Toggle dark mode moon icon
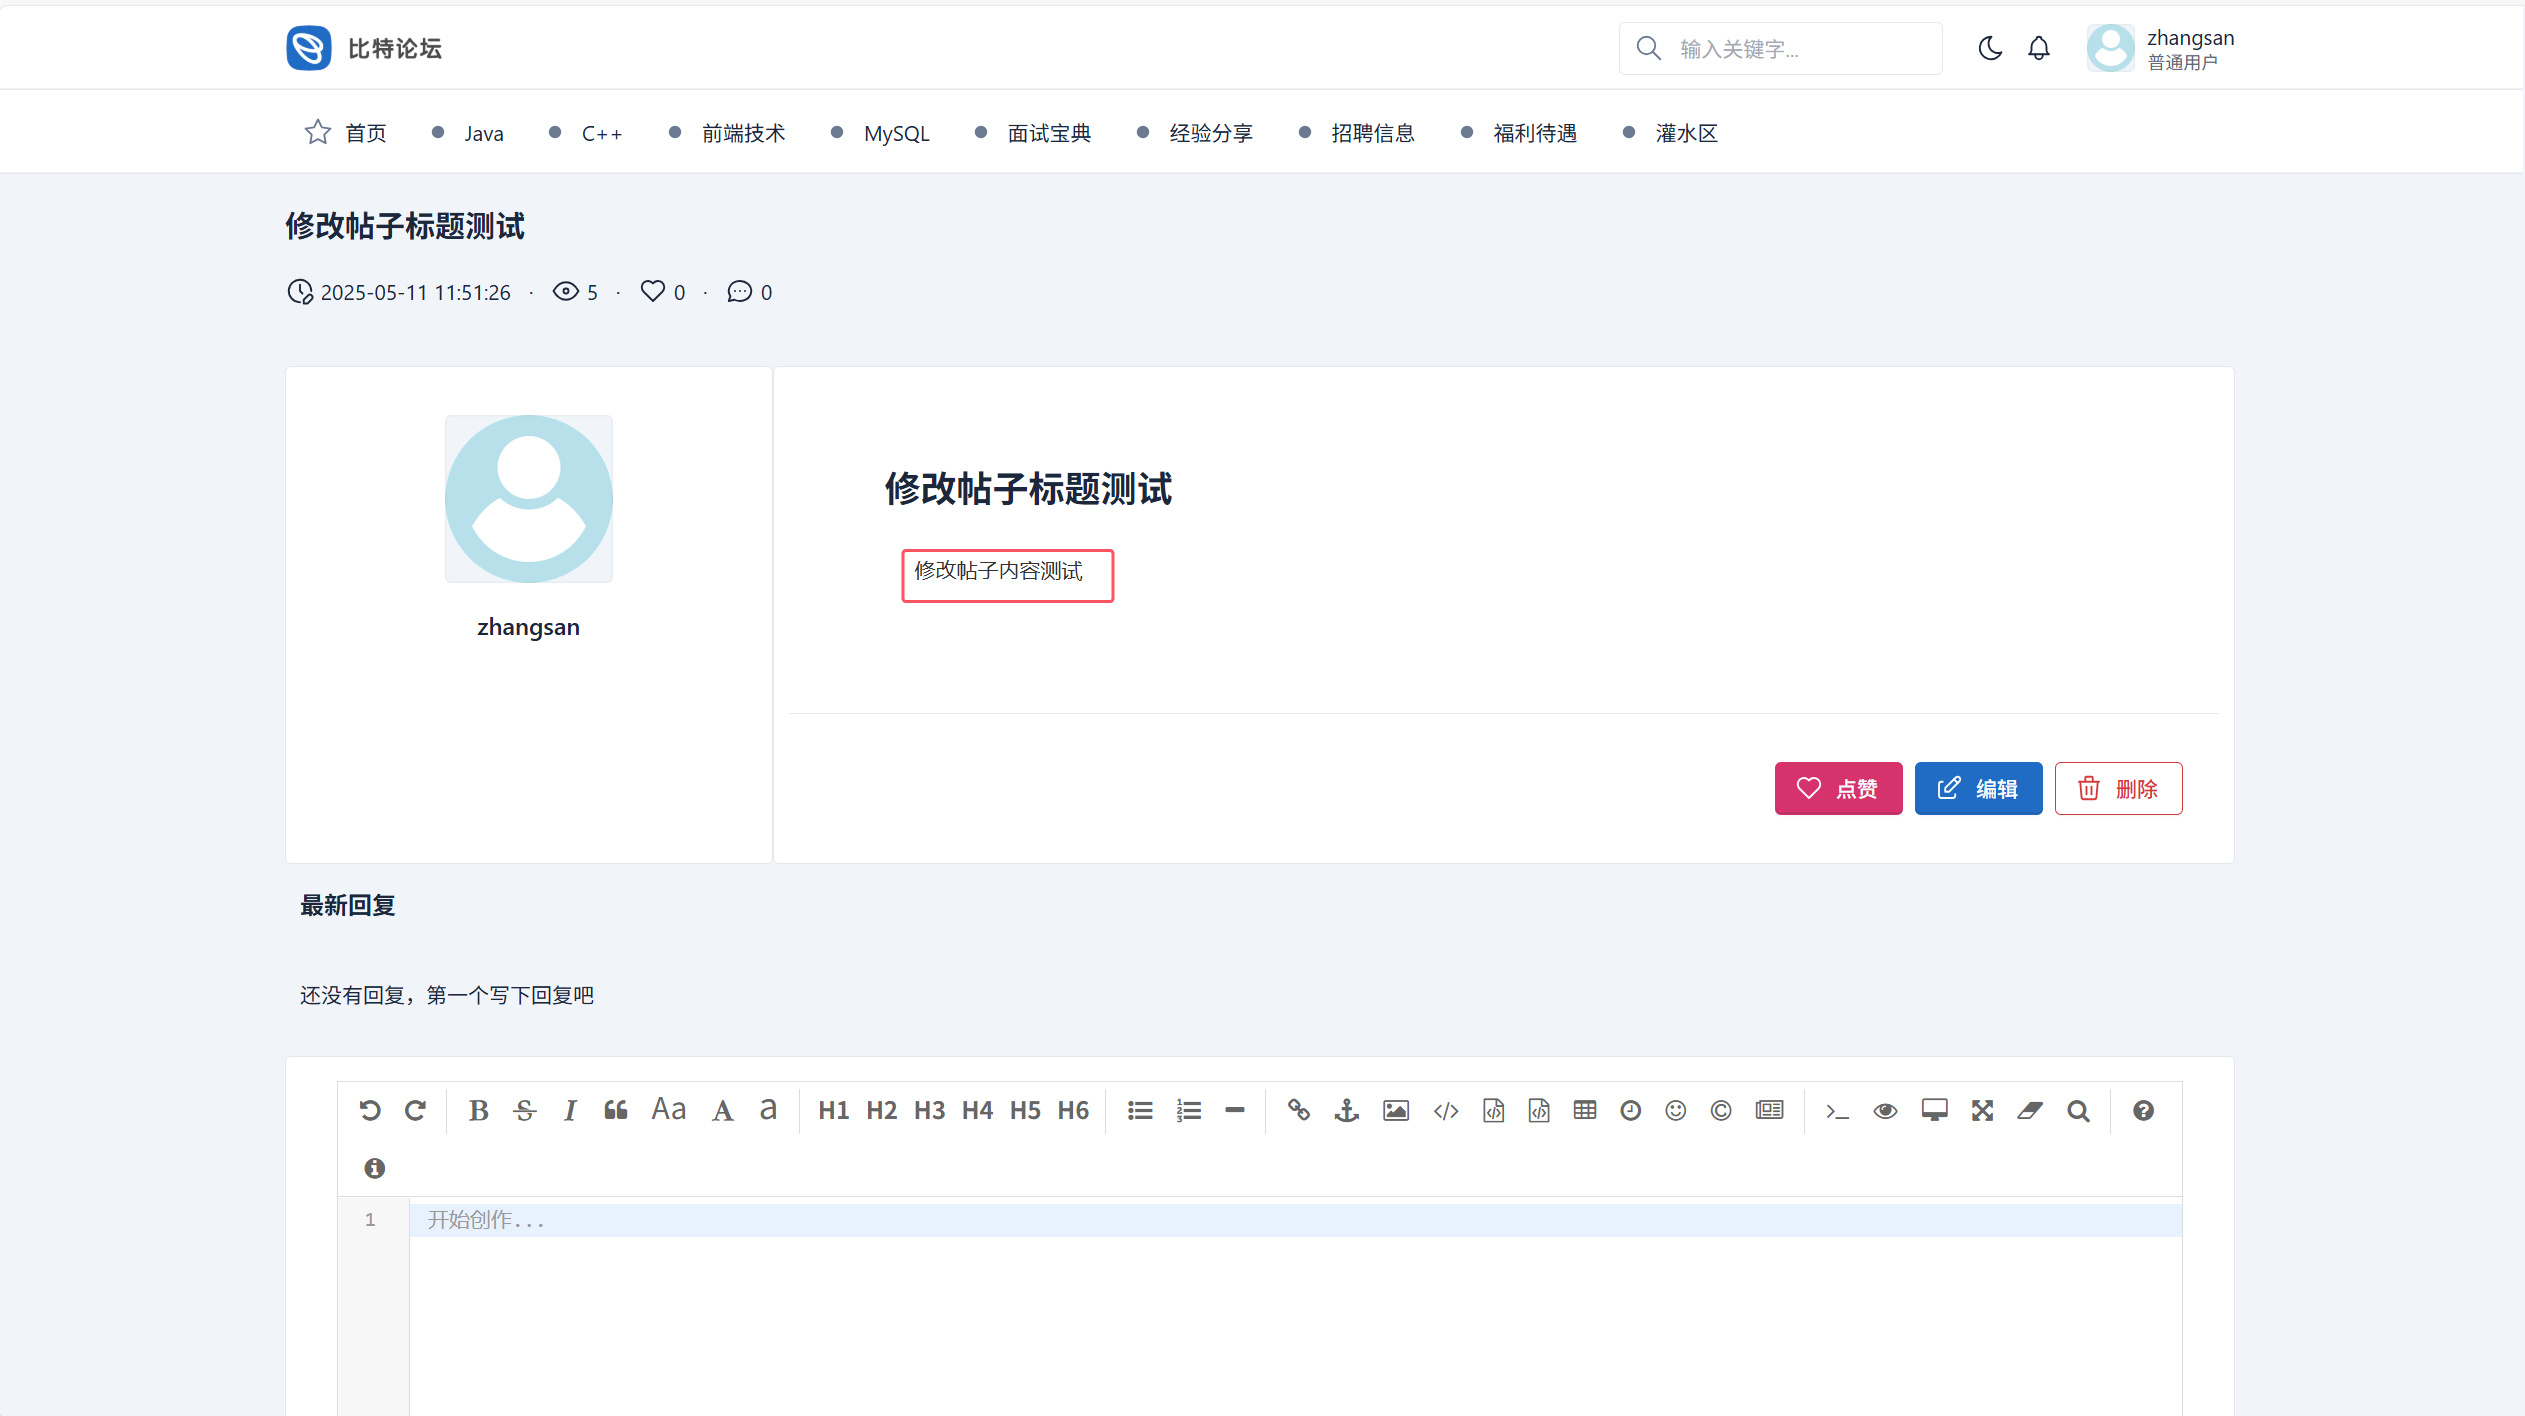Screen dimensions: 2525x1416 pos(1989,48)
